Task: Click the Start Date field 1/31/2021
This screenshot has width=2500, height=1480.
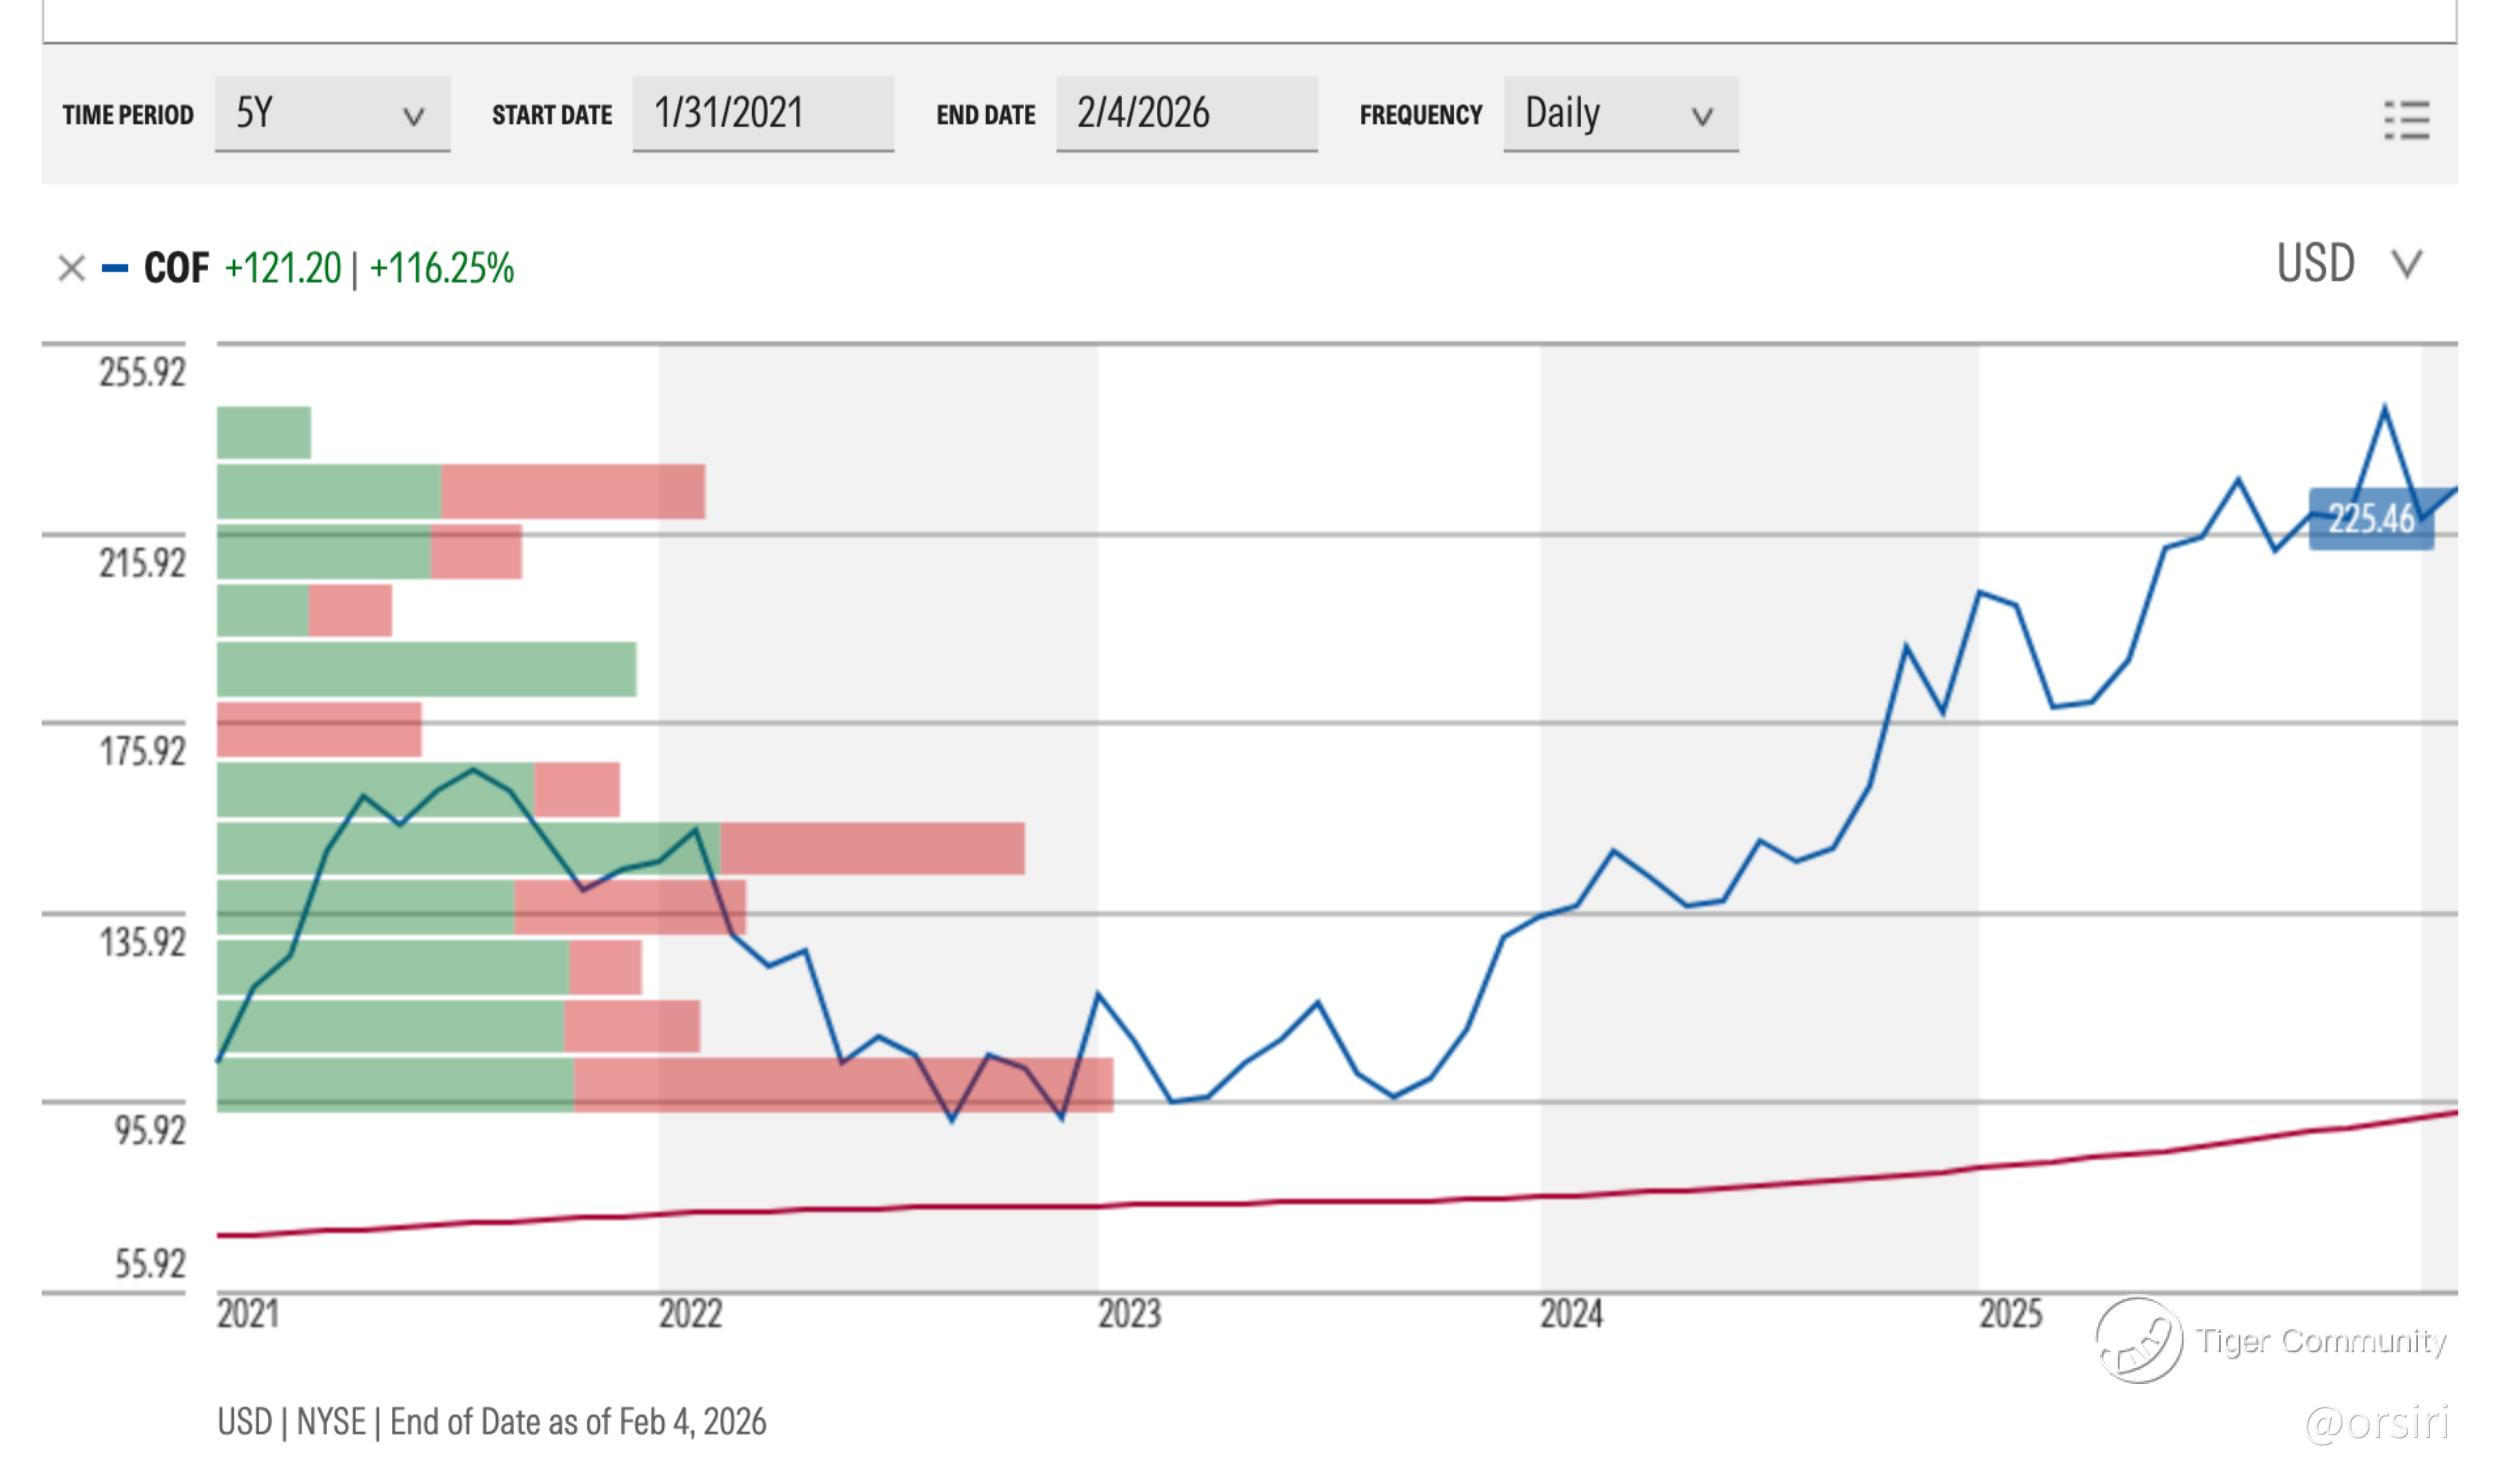Action: (763, 114)
